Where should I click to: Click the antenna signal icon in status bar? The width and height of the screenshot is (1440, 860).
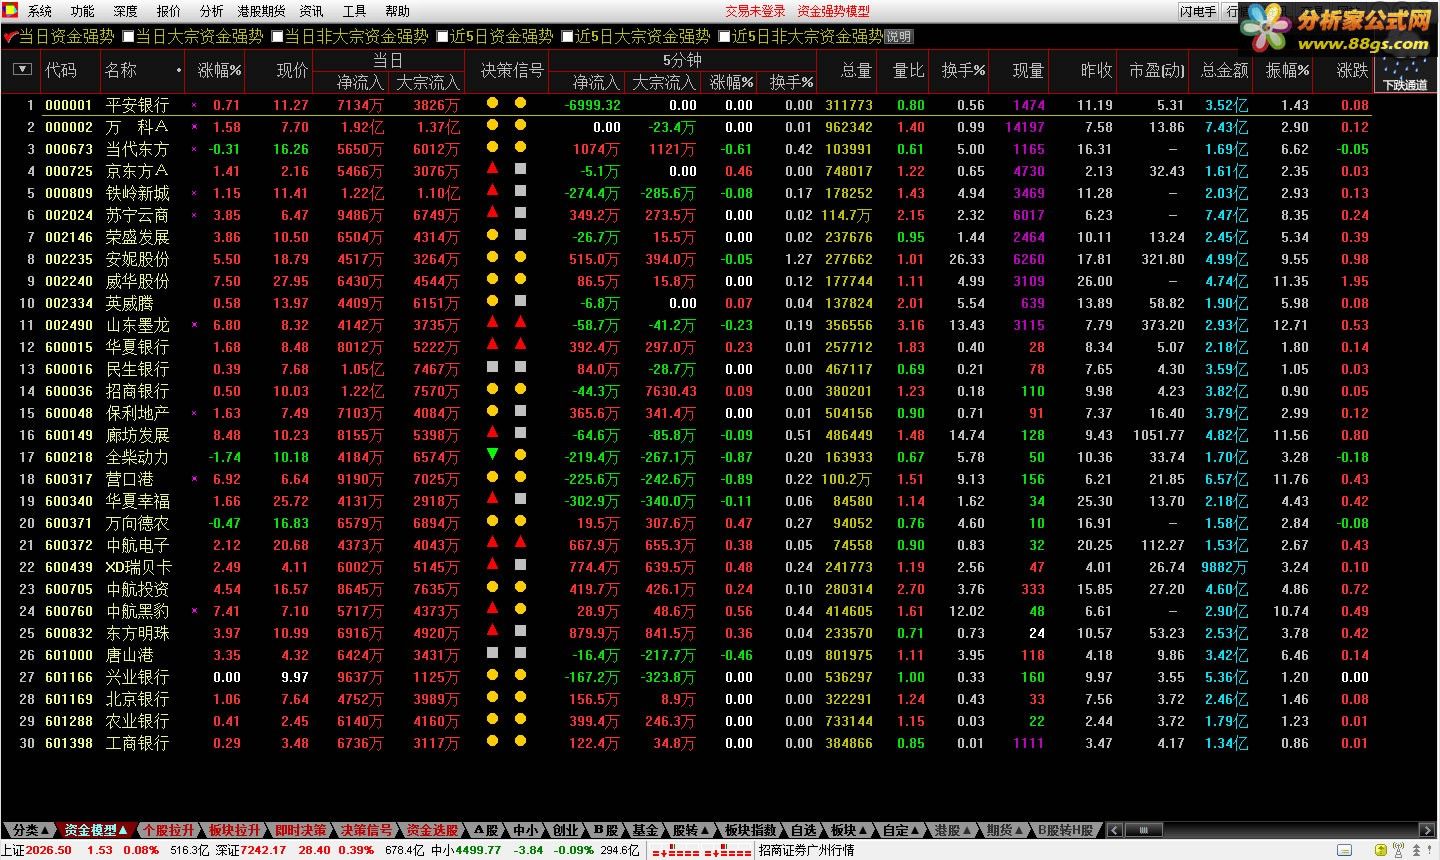click(1399, 850)
